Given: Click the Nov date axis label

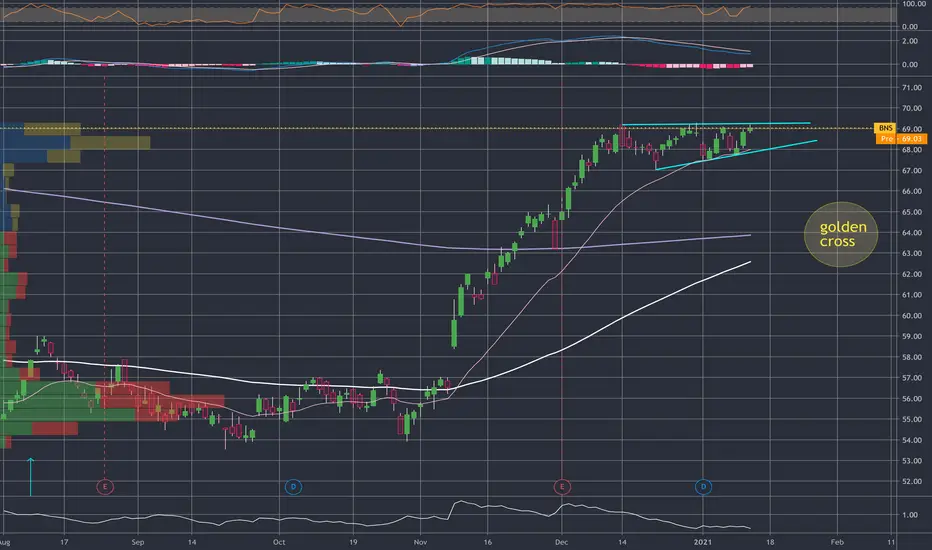Looking at the screenshot, I should [420, 542].
